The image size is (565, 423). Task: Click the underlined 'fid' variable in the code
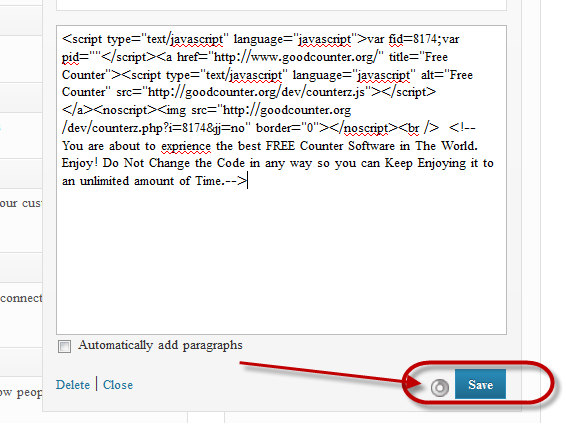(x=396, y=39)
